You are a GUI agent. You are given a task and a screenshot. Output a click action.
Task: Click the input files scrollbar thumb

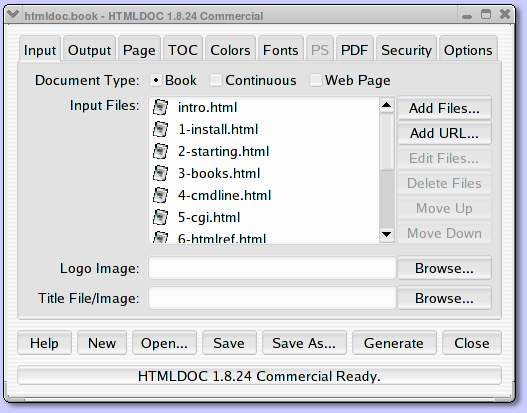[x=387, y=142]
